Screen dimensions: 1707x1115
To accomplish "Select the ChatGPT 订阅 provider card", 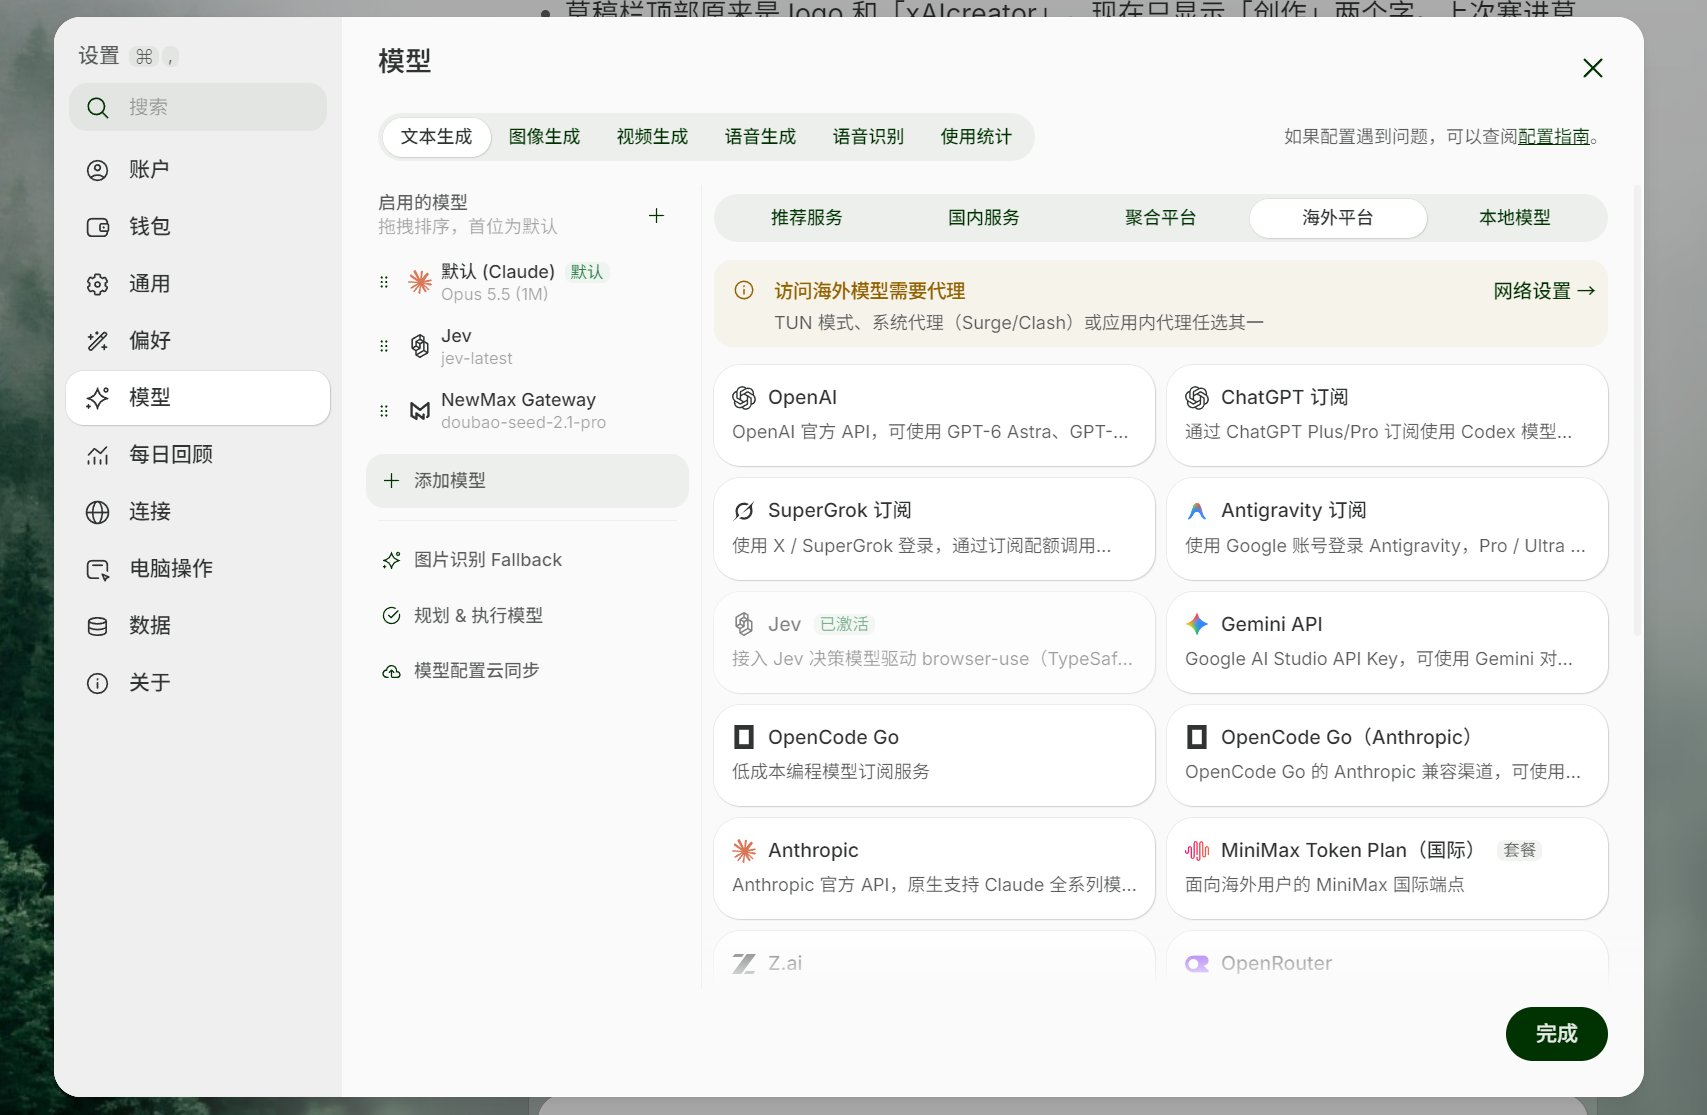I will [x=1387, y=415].
